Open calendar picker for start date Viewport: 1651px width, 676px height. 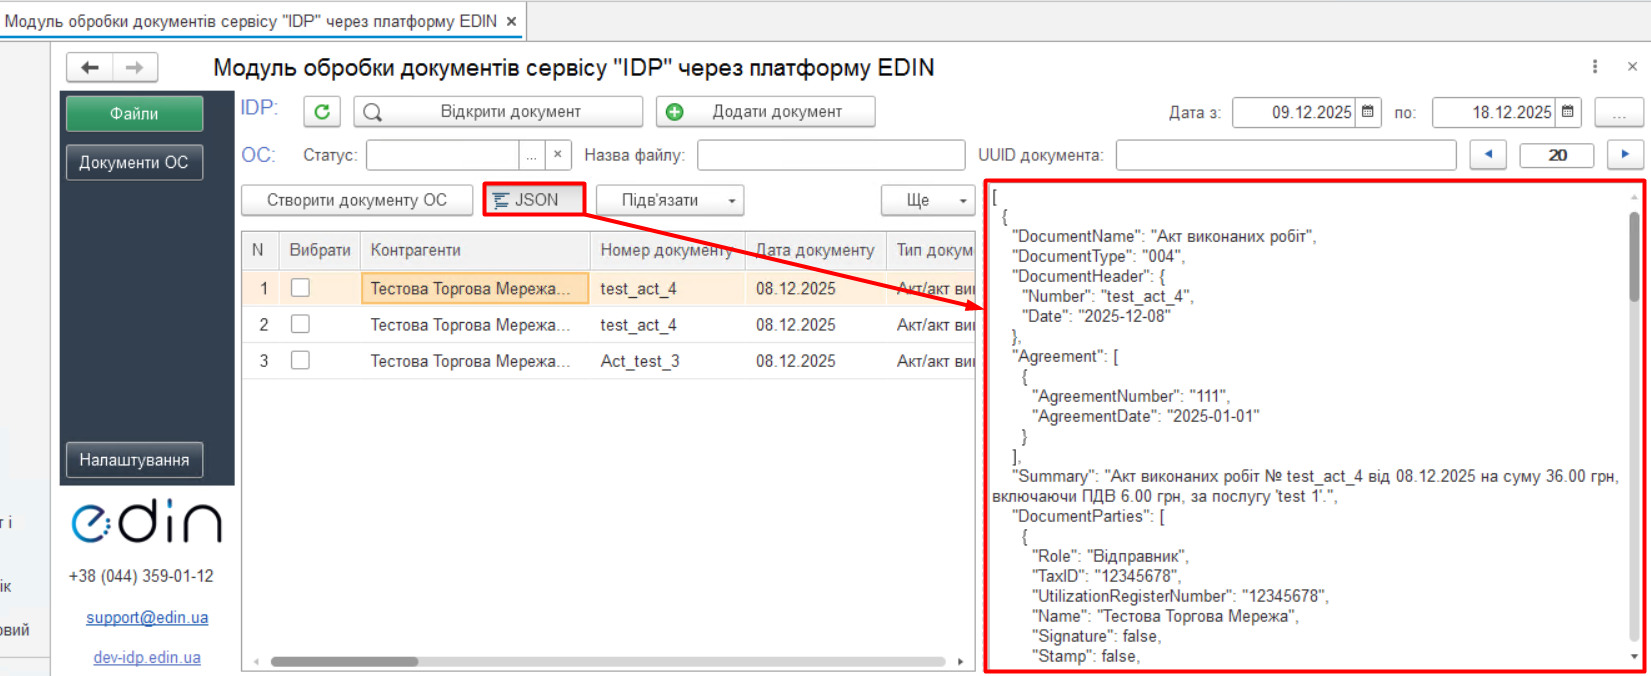coord(1368,112)
